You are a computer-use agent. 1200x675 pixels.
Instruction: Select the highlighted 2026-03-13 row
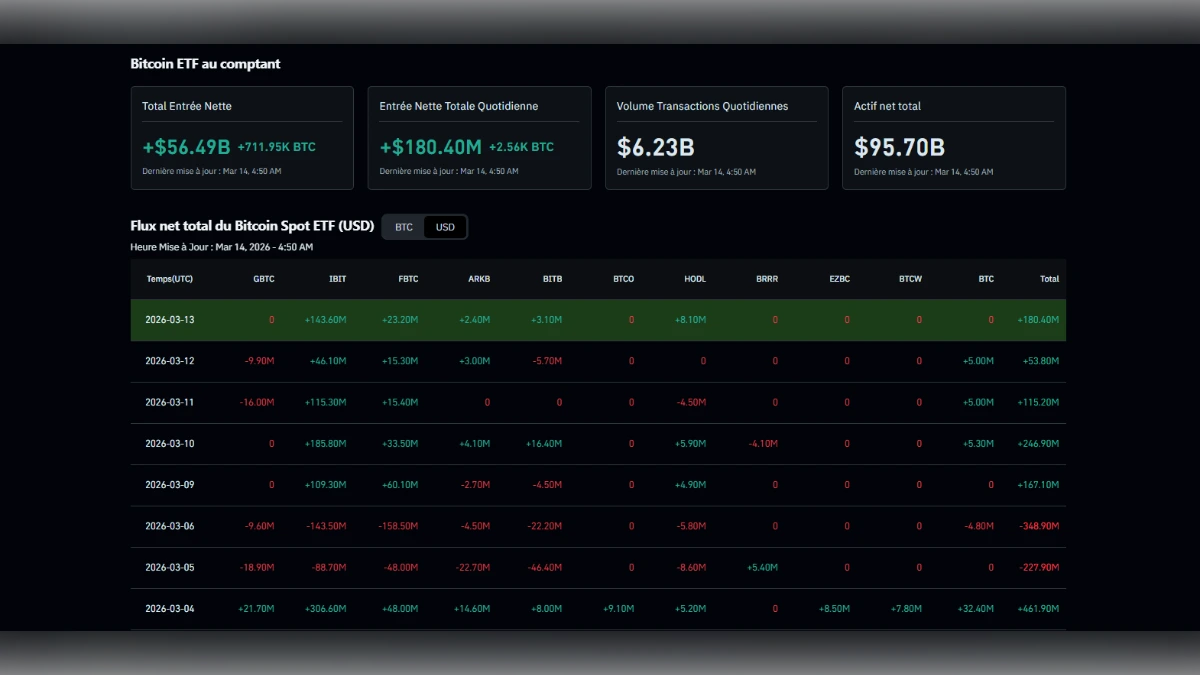click(169, 320)
